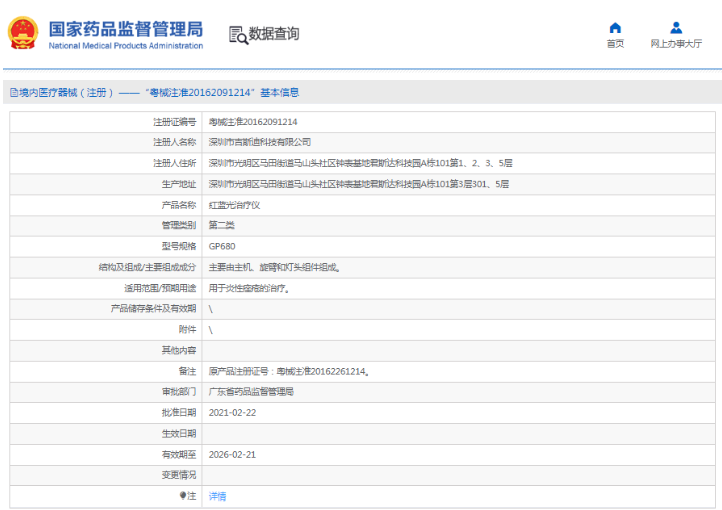Select model value GP680

coord(222,246)
